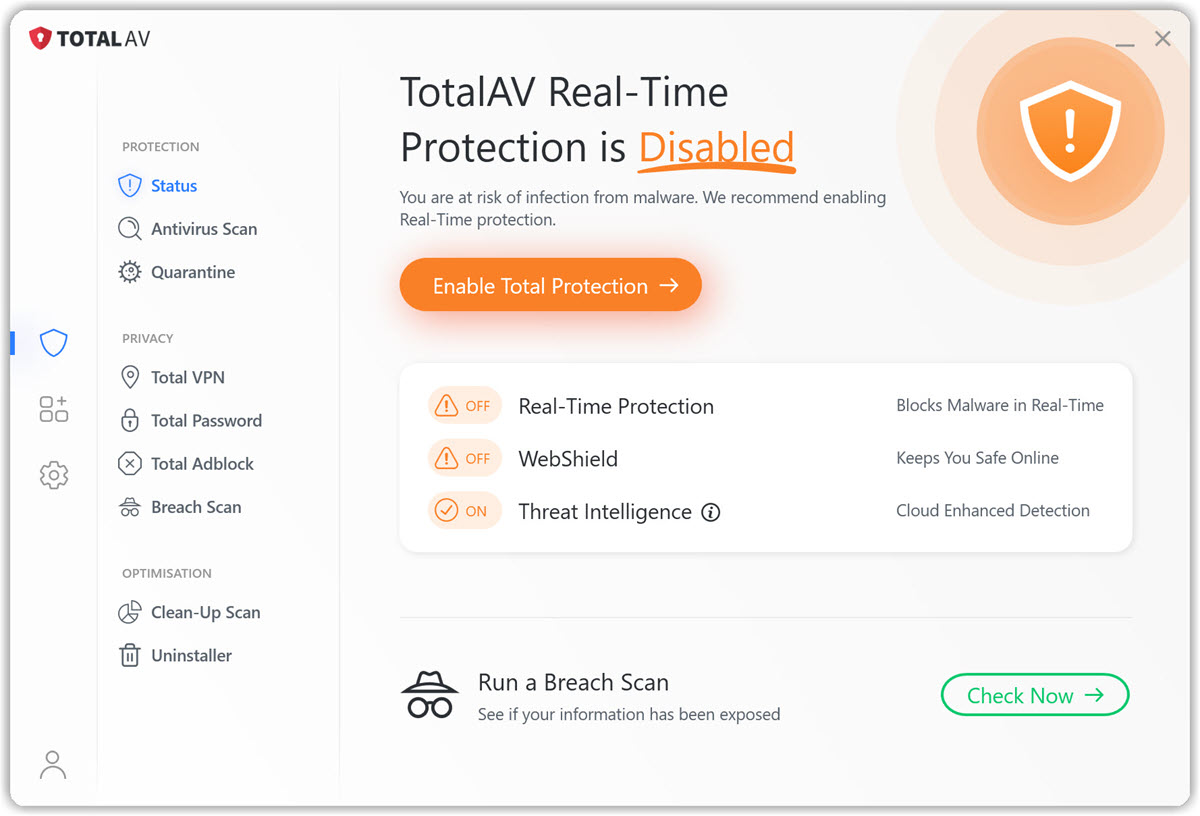Select Status in the Protection menu
The width and height of the screenshot is (1200, 816).
click(x=173, y=186)
